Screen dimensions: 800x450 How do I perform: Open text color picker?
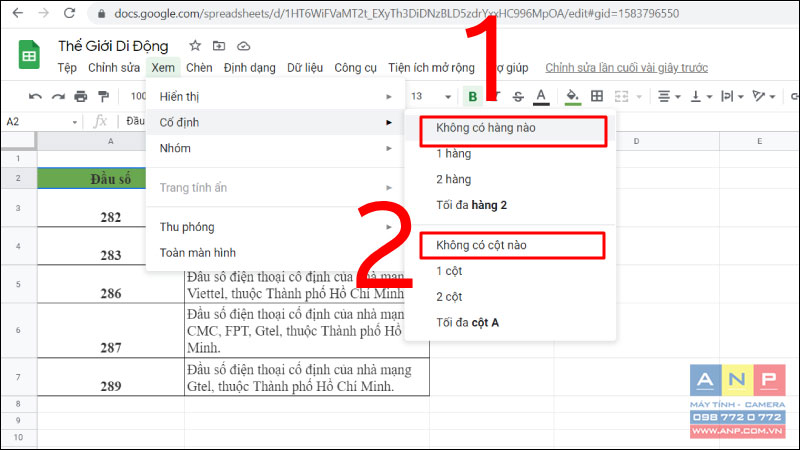click(x=541, y=96)
